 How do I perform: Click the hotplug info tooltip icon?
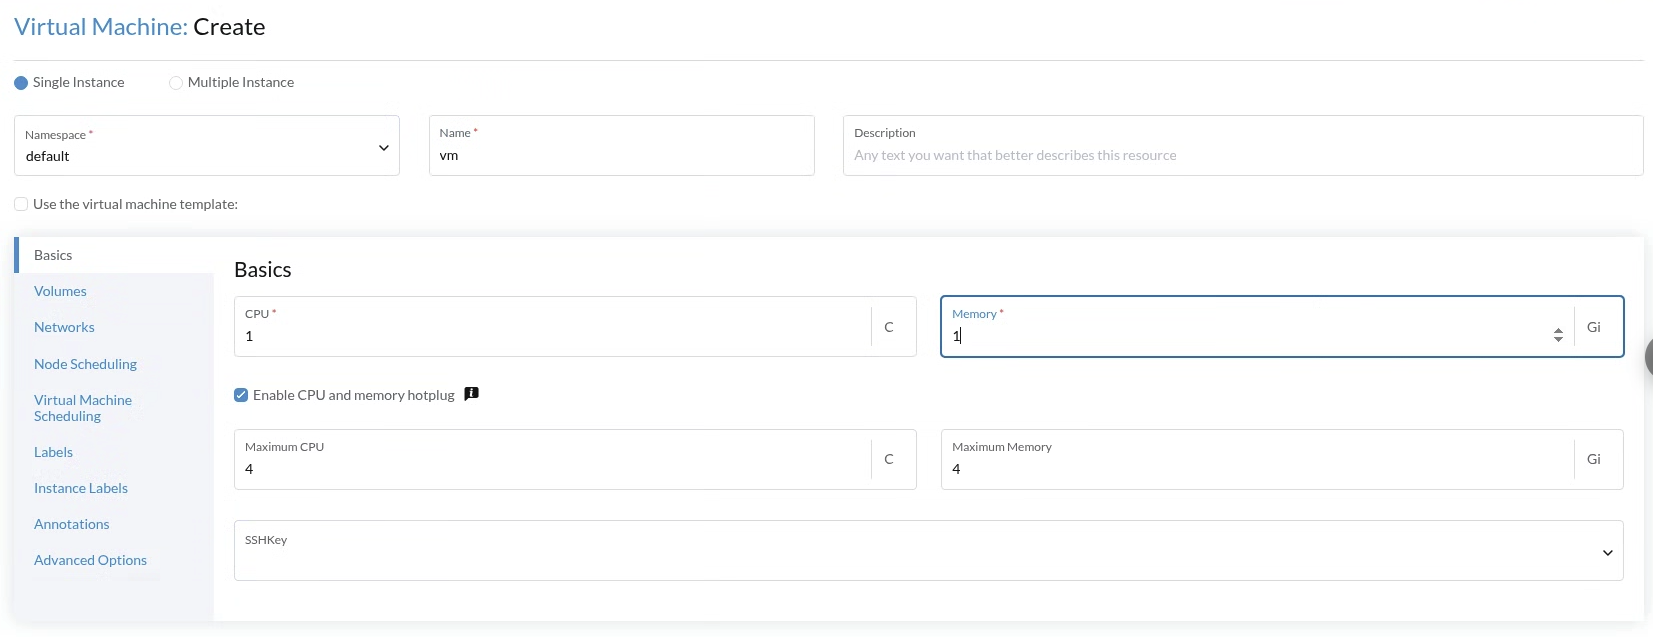472,394
